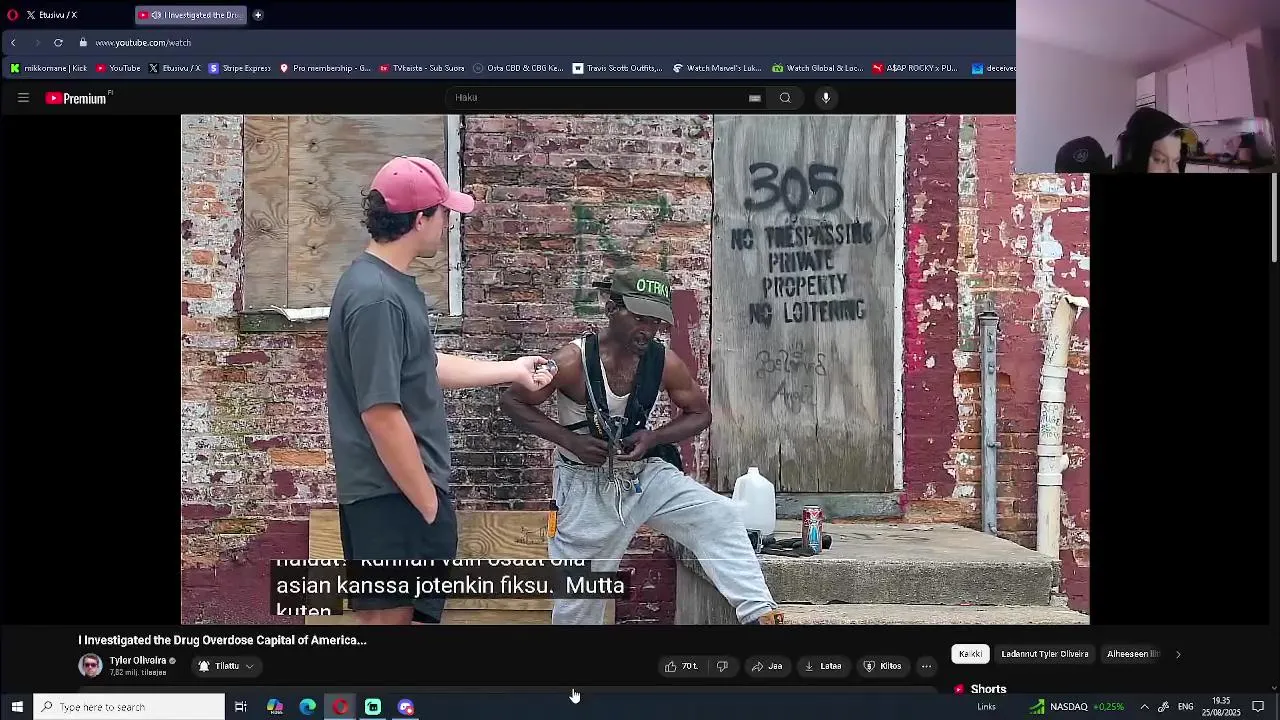This screenshot has width=1280, height=720.
Task: Open the clock showing 25/08/2025
Action: 1221,707
